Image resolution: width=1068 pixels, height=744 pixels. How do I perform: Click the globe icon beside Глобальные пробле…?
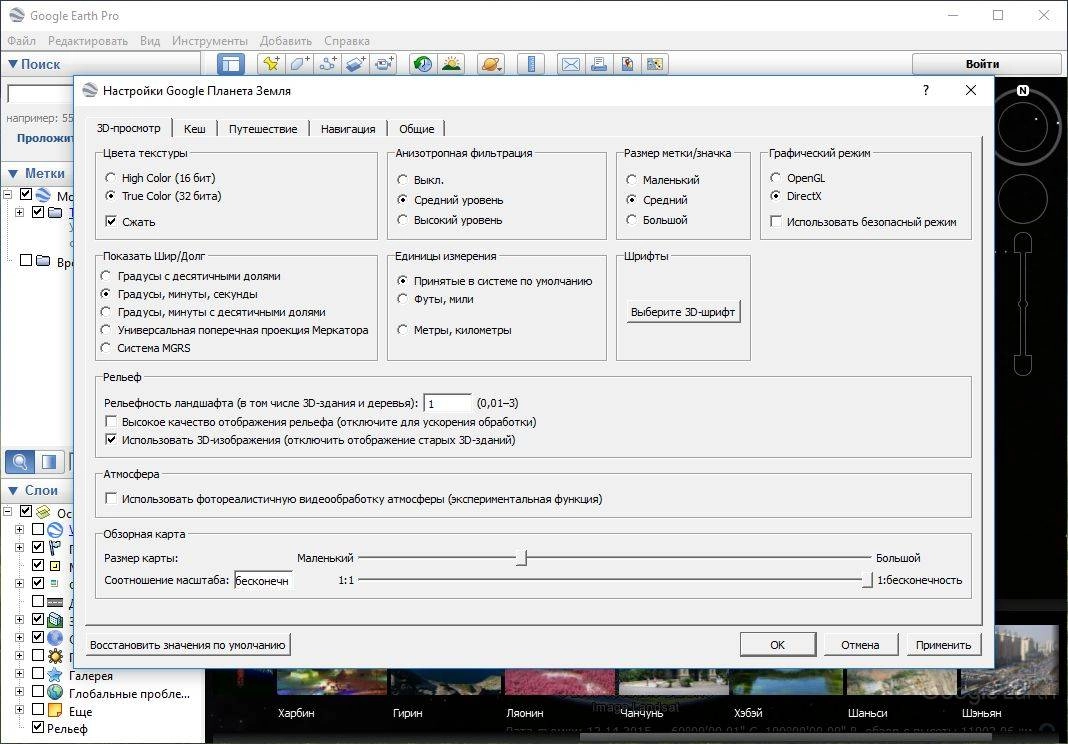coord(54,693)
